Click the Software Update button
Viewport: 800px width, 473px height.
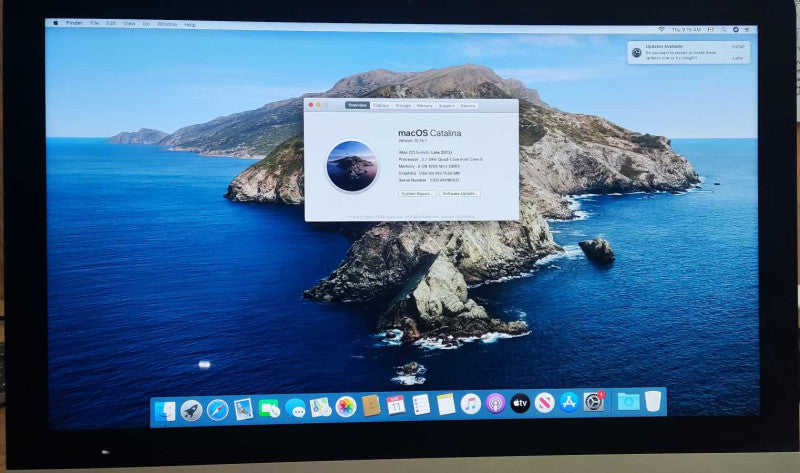tap(459, 194)
